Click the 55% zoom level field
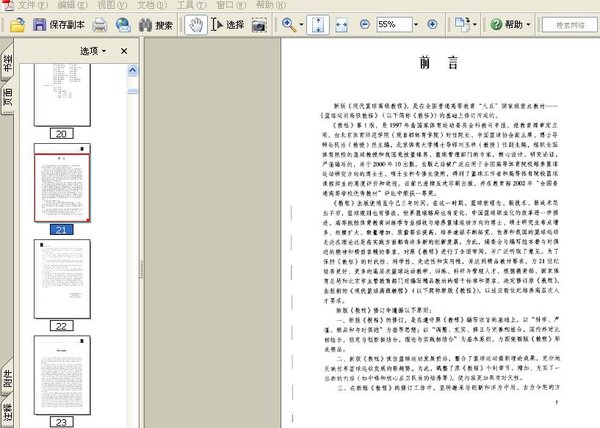 pos(394,25)
